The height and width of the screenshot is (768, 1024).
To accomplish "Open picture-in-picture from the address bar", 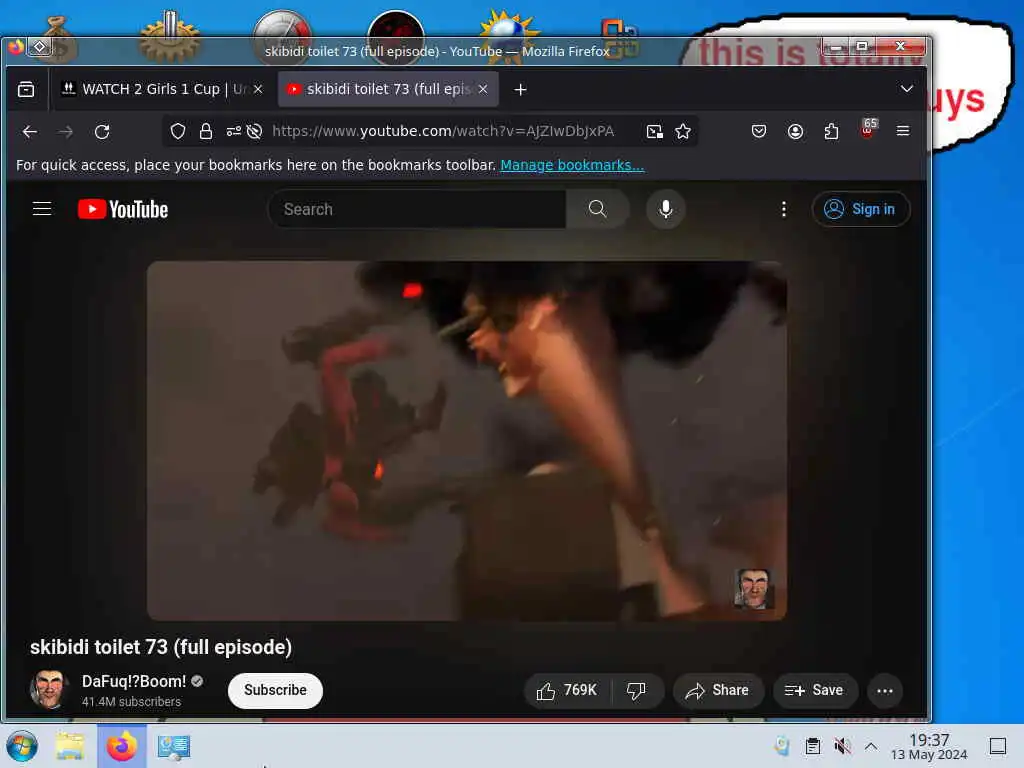I will (x=654, y=132).
